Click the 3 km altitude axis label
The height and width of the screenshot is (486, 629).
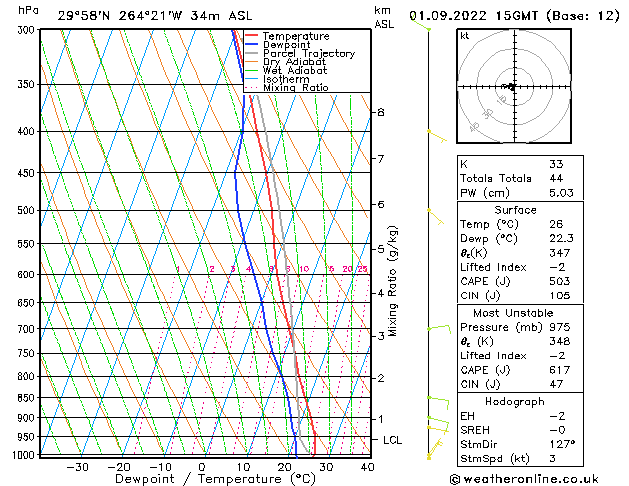(x=381, y=336)
